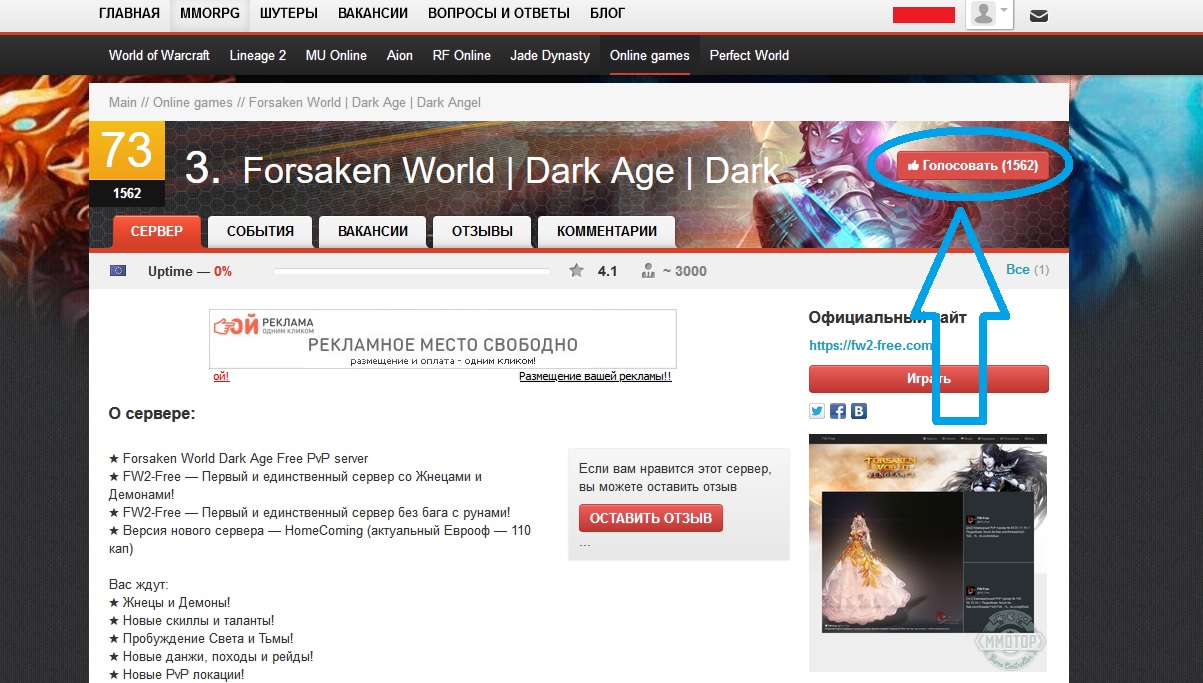Go to MU Online category
The image size is (1203, 683).
click(x=336, y=55)
